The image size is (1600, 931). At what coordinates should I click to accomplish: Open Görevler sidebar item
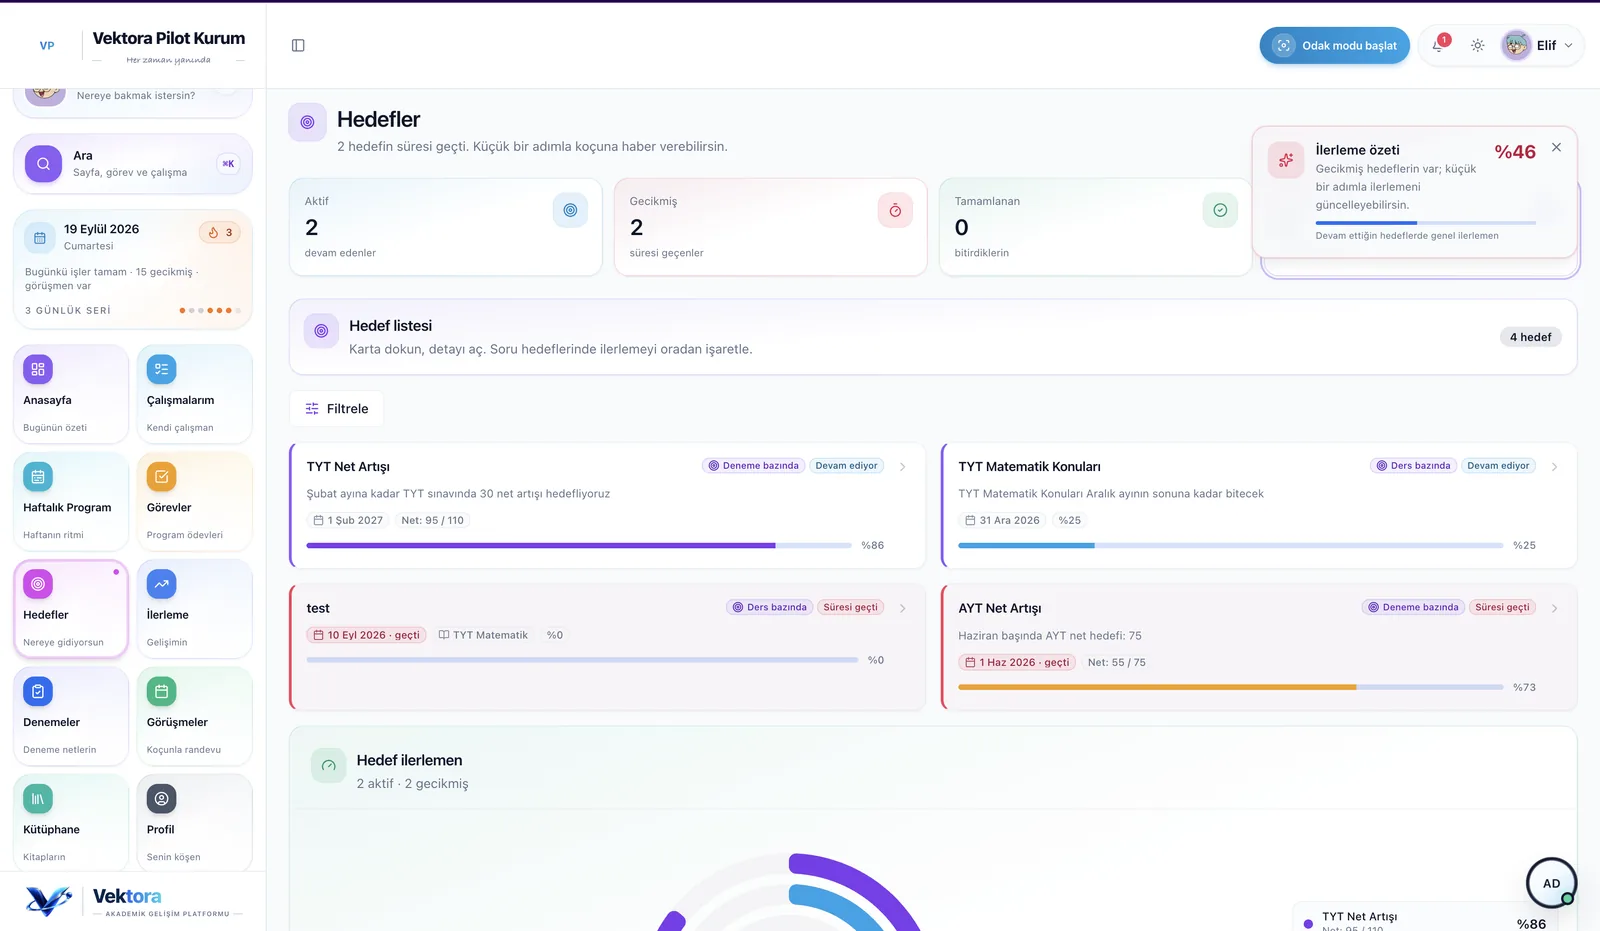(194, 501)
